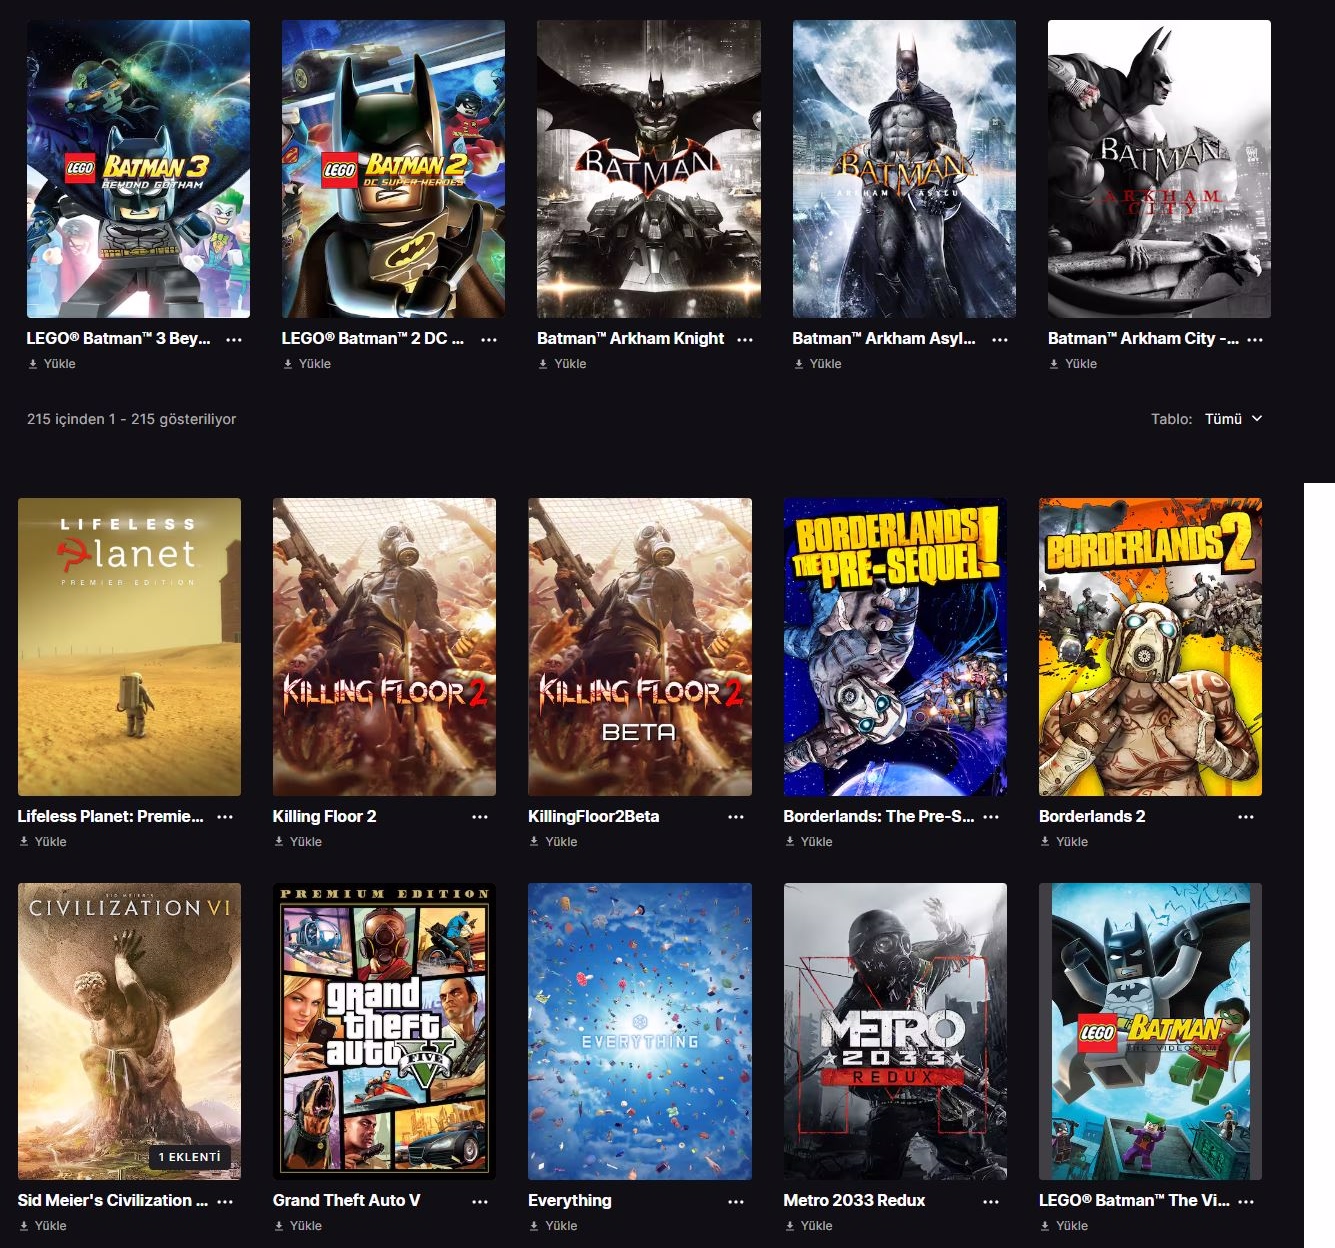This screenshot has width=1335, height=1248.
Task: Click the Everything title text
Action: [x=569, y=1200]
